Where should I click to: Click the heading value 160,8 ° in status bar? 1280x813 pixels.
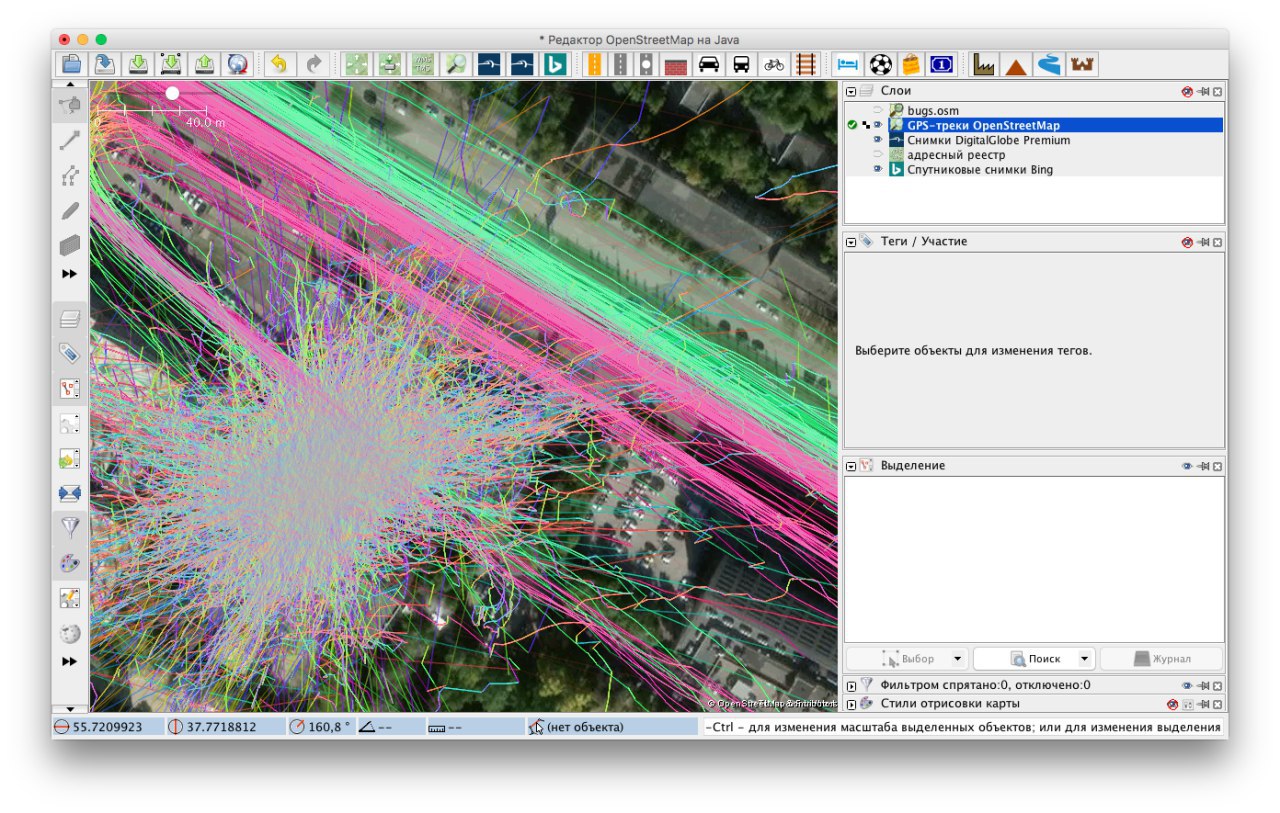coord(329,727)
